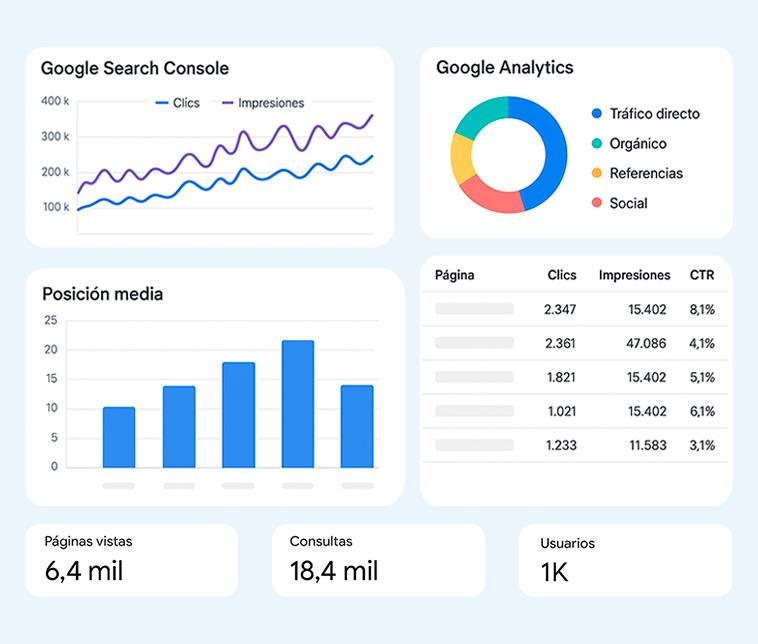Open the Usuarios card label
This screenshot has height=644, width=758.
568,543
